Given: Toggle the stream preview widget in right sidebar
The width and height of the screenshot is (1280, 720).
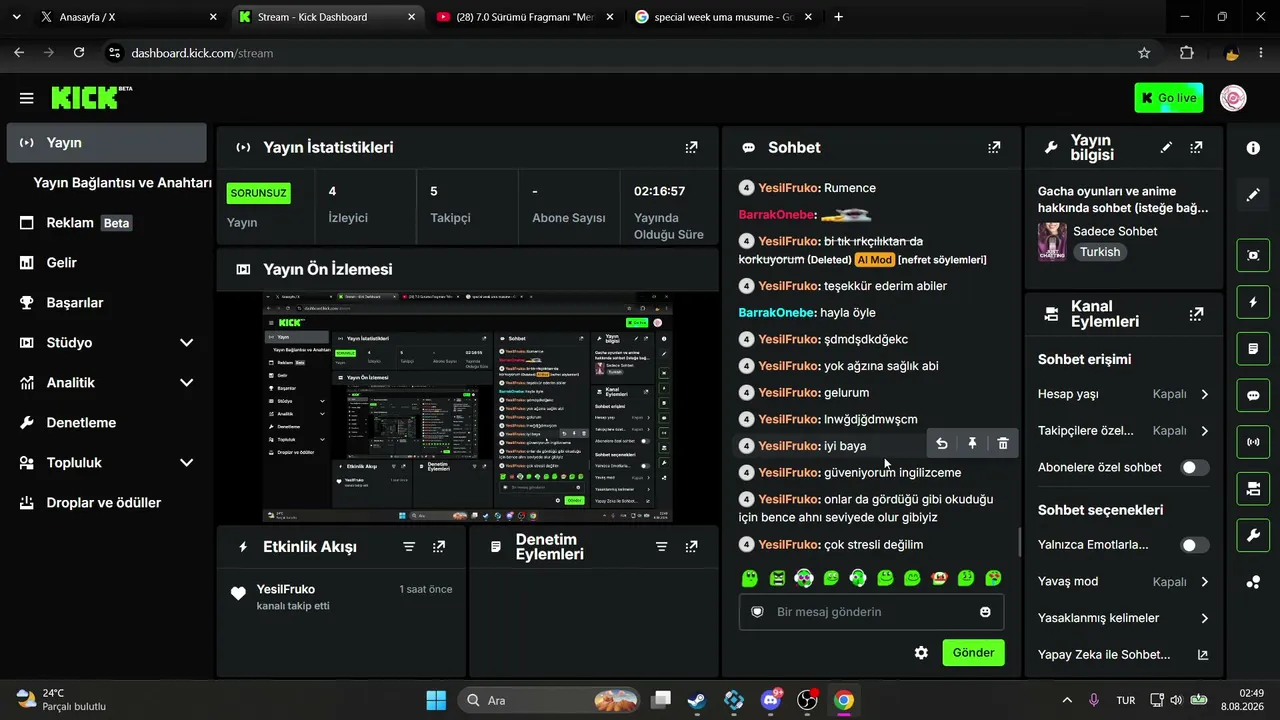Looking at the screenshot, I should click(1253, 255).
